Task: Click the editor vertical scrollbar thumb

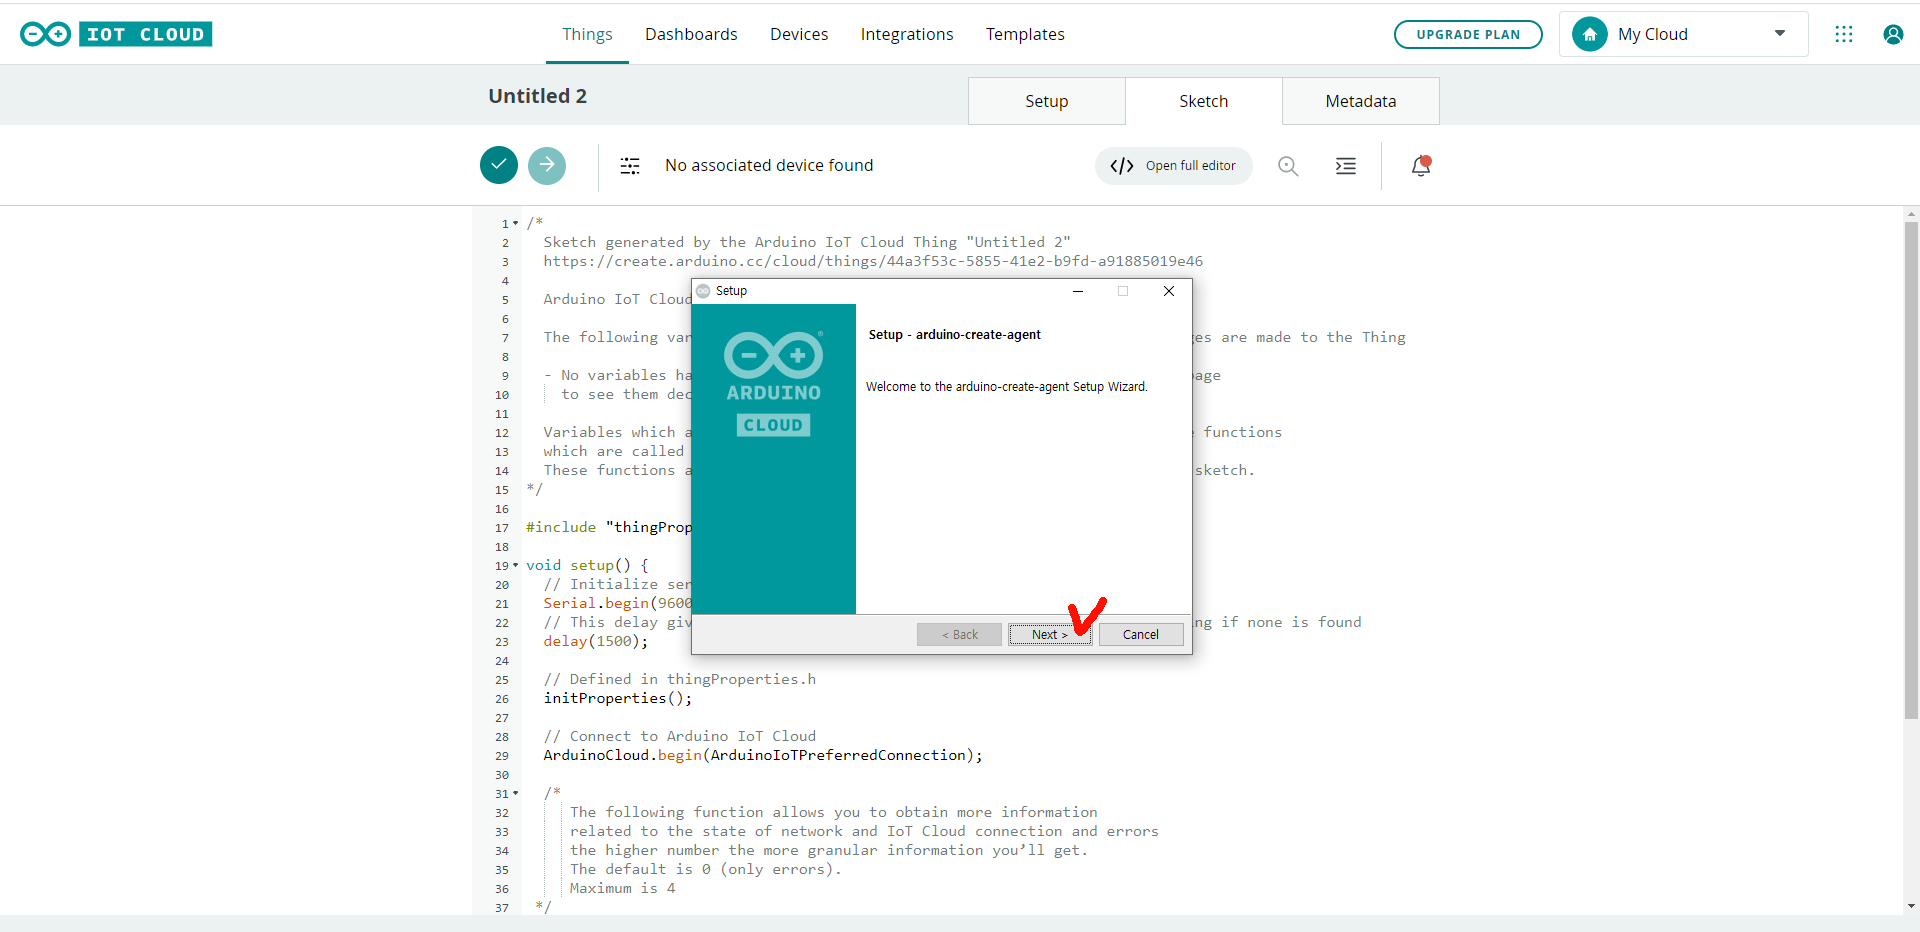Action: (1911, 470)
